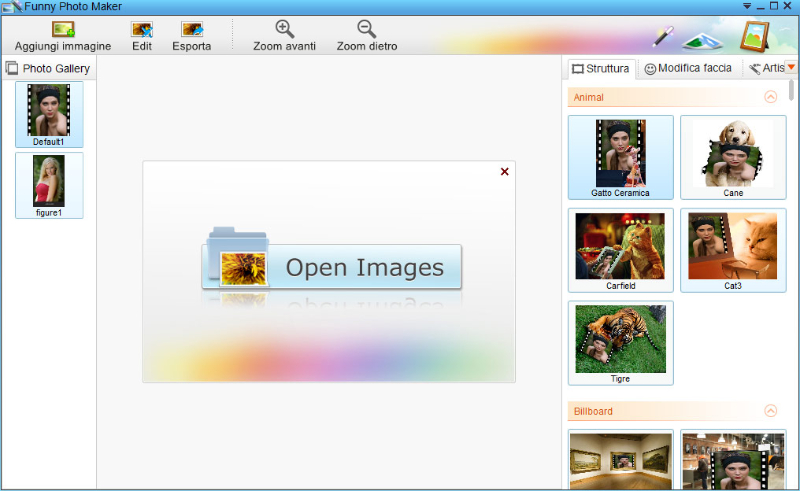Select the Default1 photo thumbnail
Screen dimensions: 800x491
[x=49, y=114]
